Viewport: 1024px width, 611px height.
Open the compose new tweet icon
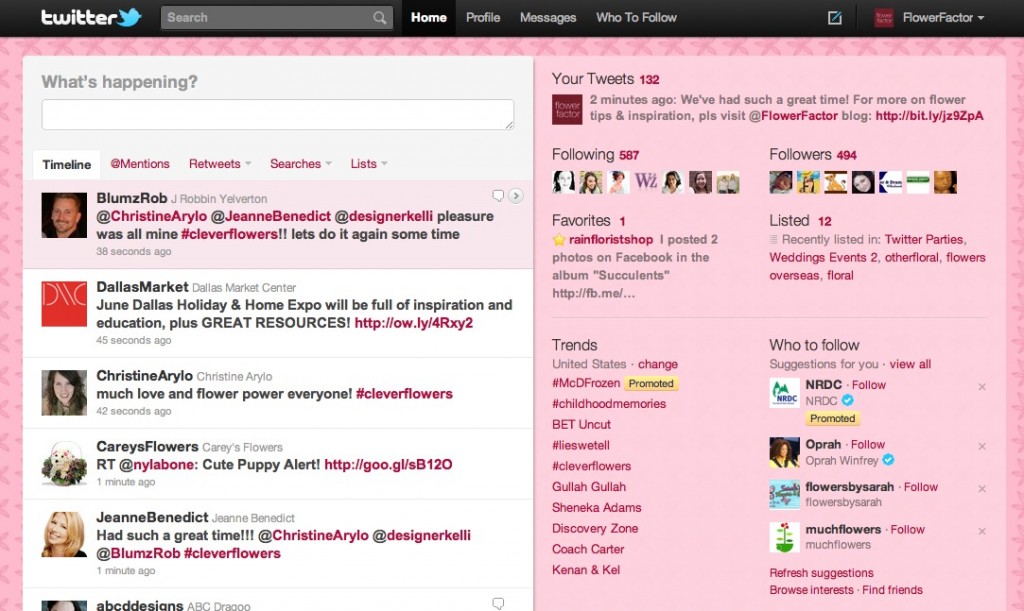(x=835, y=18)
